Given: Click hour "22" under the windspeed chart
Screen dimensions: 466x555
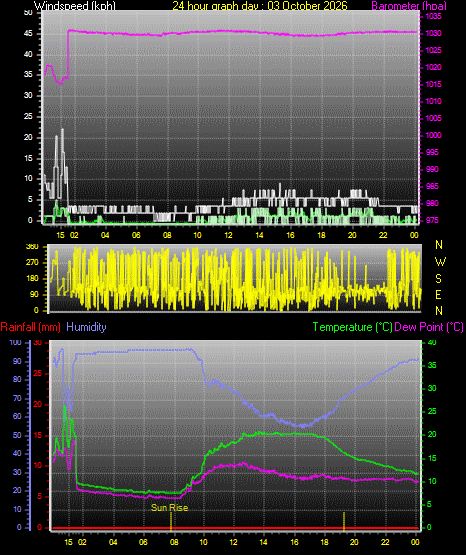Looking at the screenshot, I should click(x=383, y=235).
